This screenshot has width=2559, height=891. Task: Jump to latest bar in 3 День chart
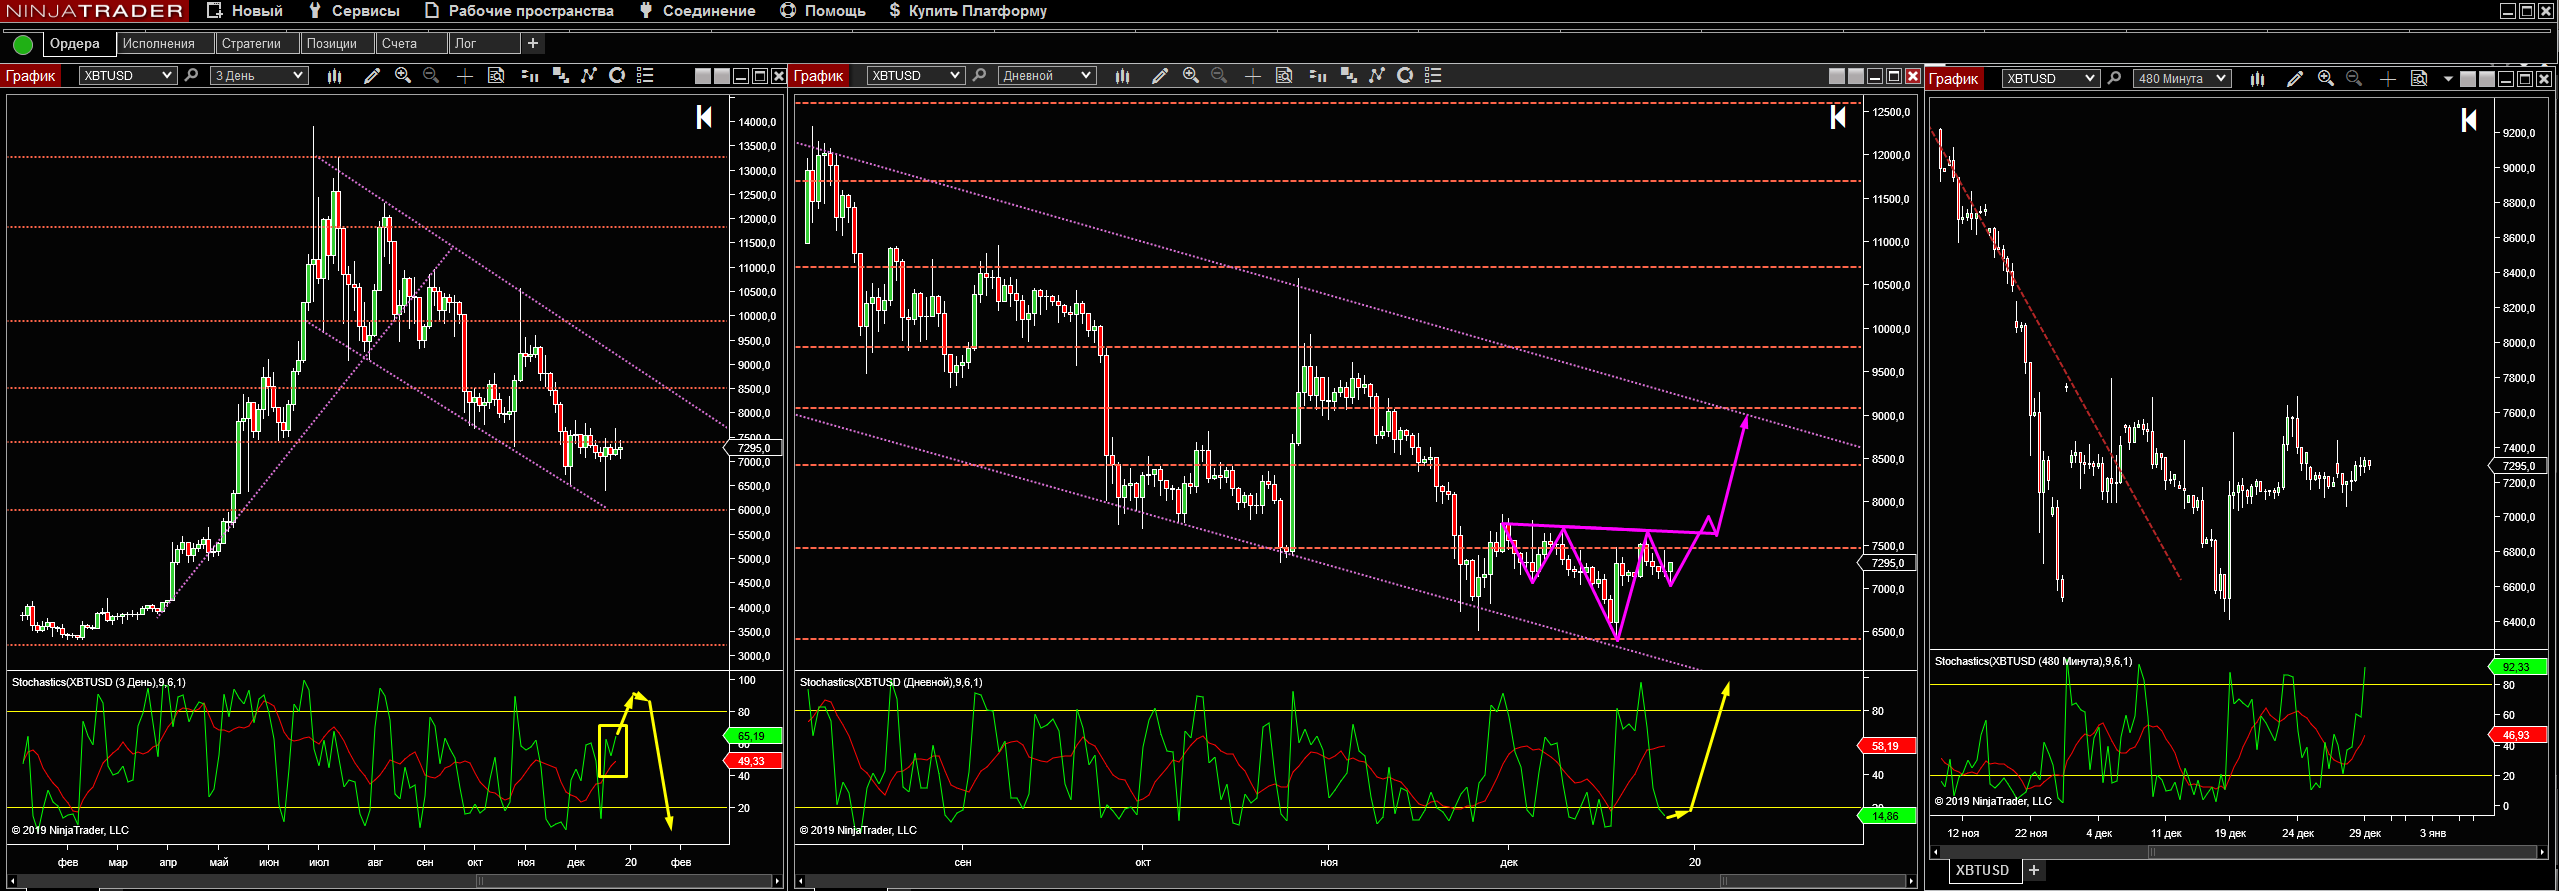click(x=704, y=117)
